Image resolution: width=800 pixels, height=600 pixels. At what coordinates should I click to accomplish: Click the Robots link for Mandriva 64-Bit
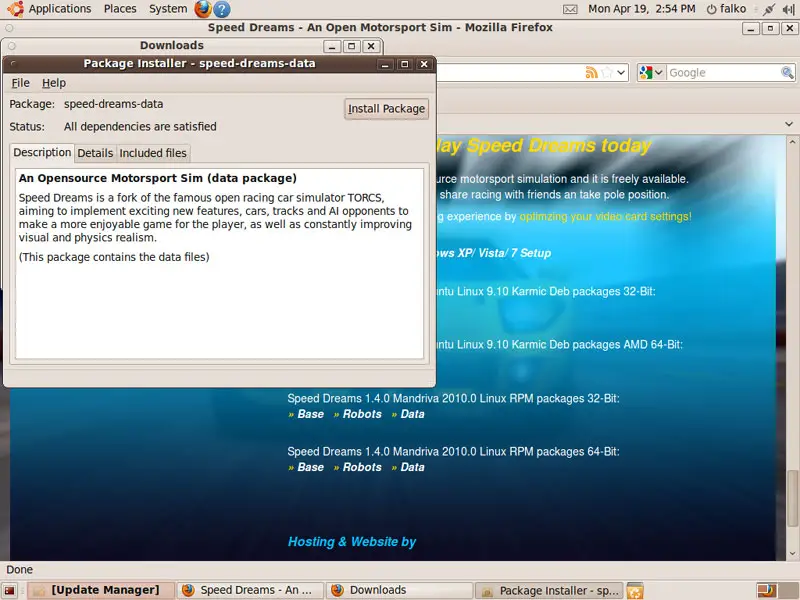[362, 467]
